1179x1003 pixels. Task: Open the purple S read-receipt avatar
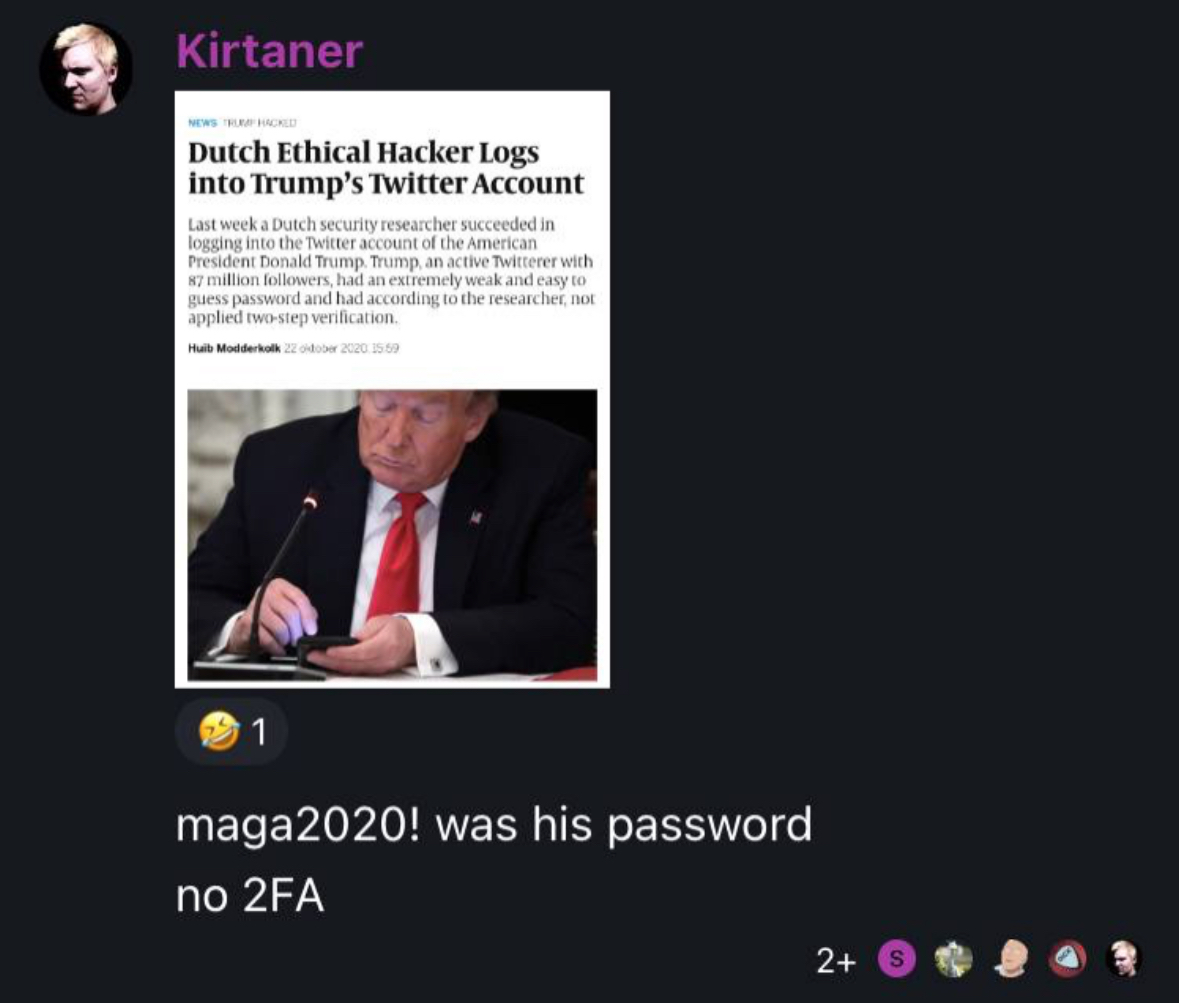(x=896, y=959)
